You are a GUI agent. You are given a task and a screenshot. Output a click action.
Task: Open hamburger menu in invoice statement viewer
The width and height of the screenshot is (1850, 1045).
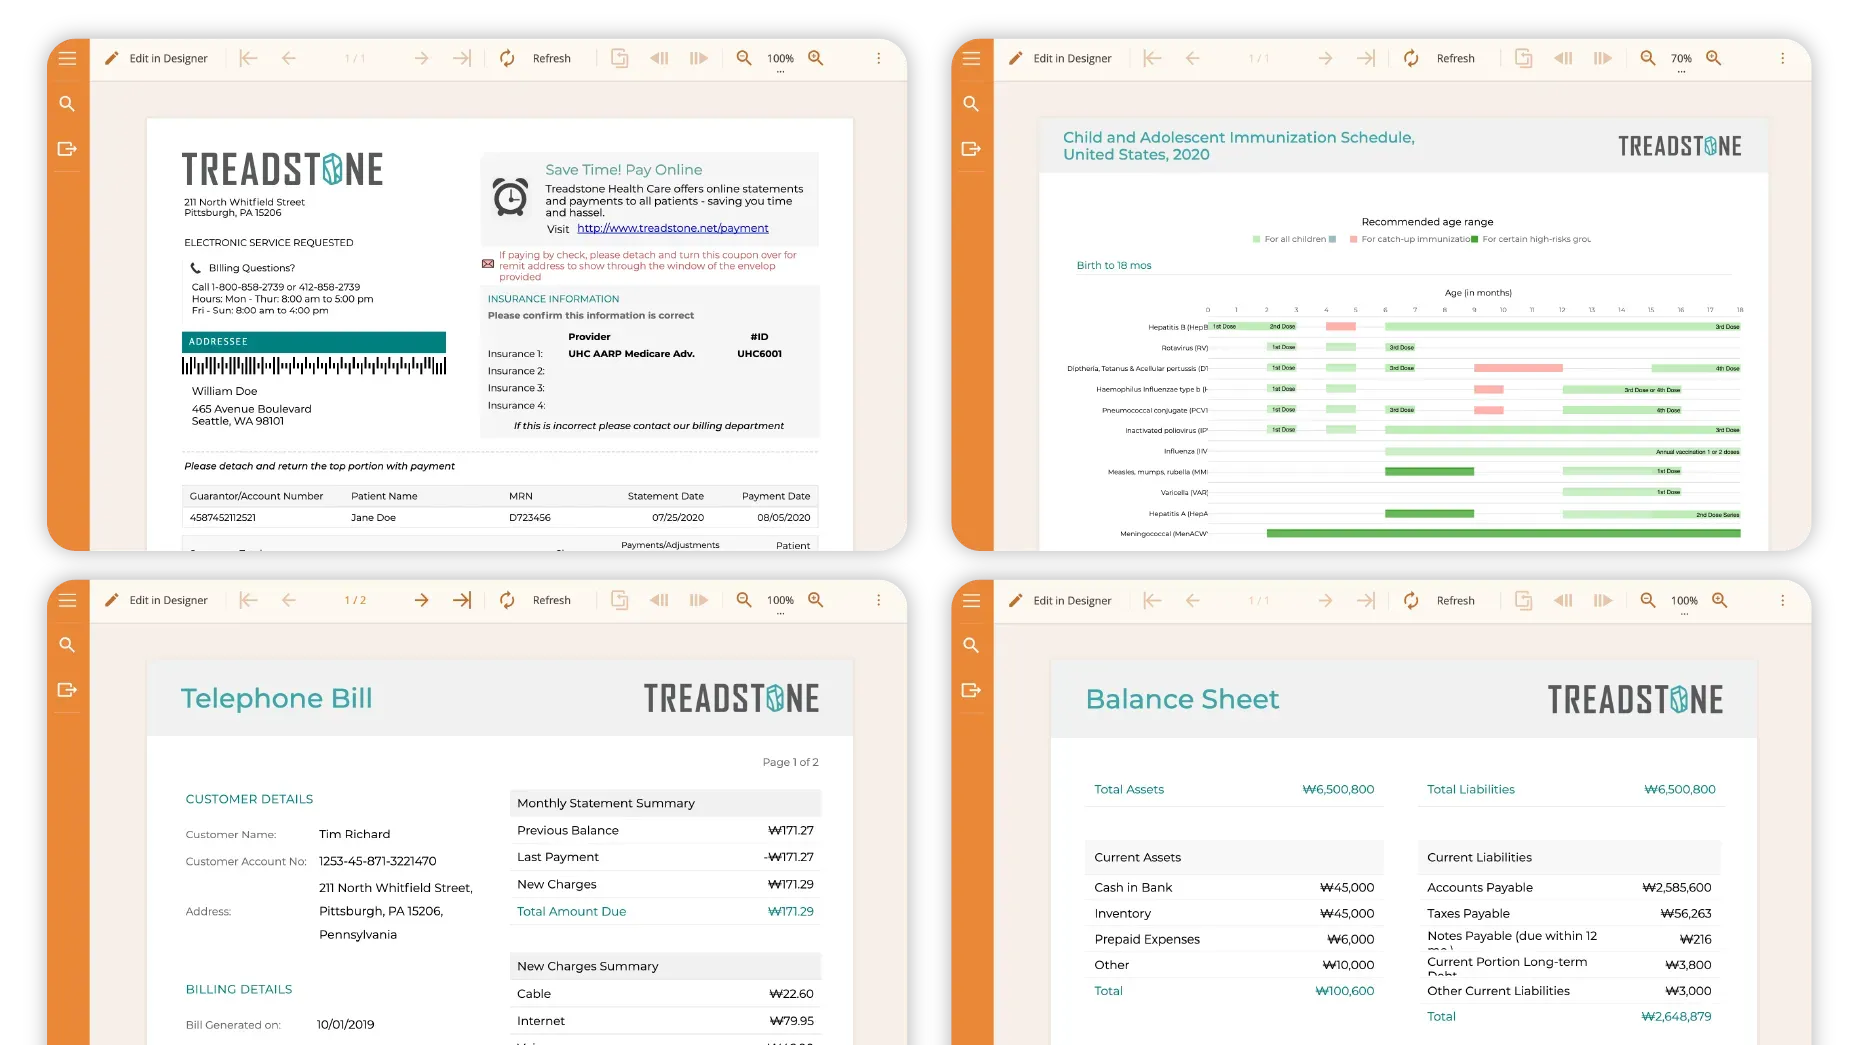tap(67, 58)
